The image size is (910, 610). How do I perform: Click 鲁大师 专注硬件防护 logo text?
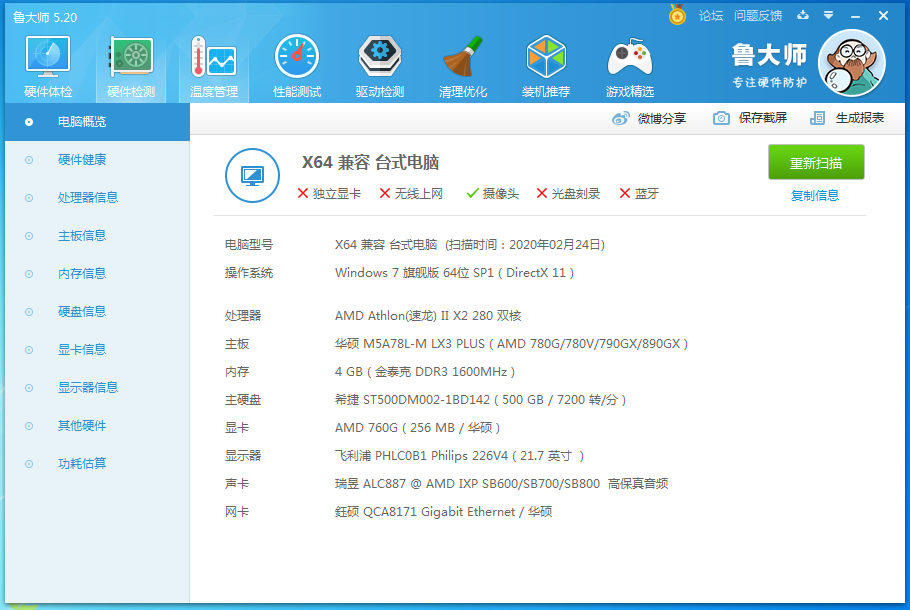click(768, 66)
